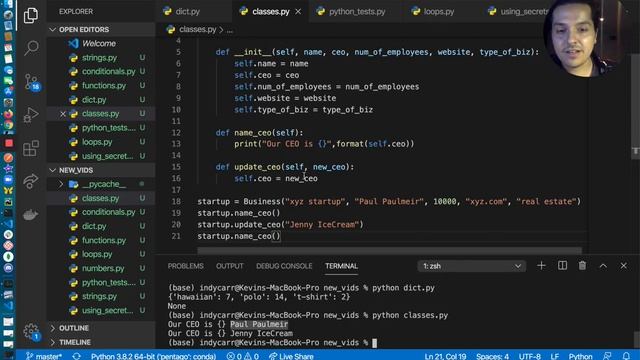Collapse the Open Editors section
640x360 pixels.
pyautogui.click(x=84, y=29)
